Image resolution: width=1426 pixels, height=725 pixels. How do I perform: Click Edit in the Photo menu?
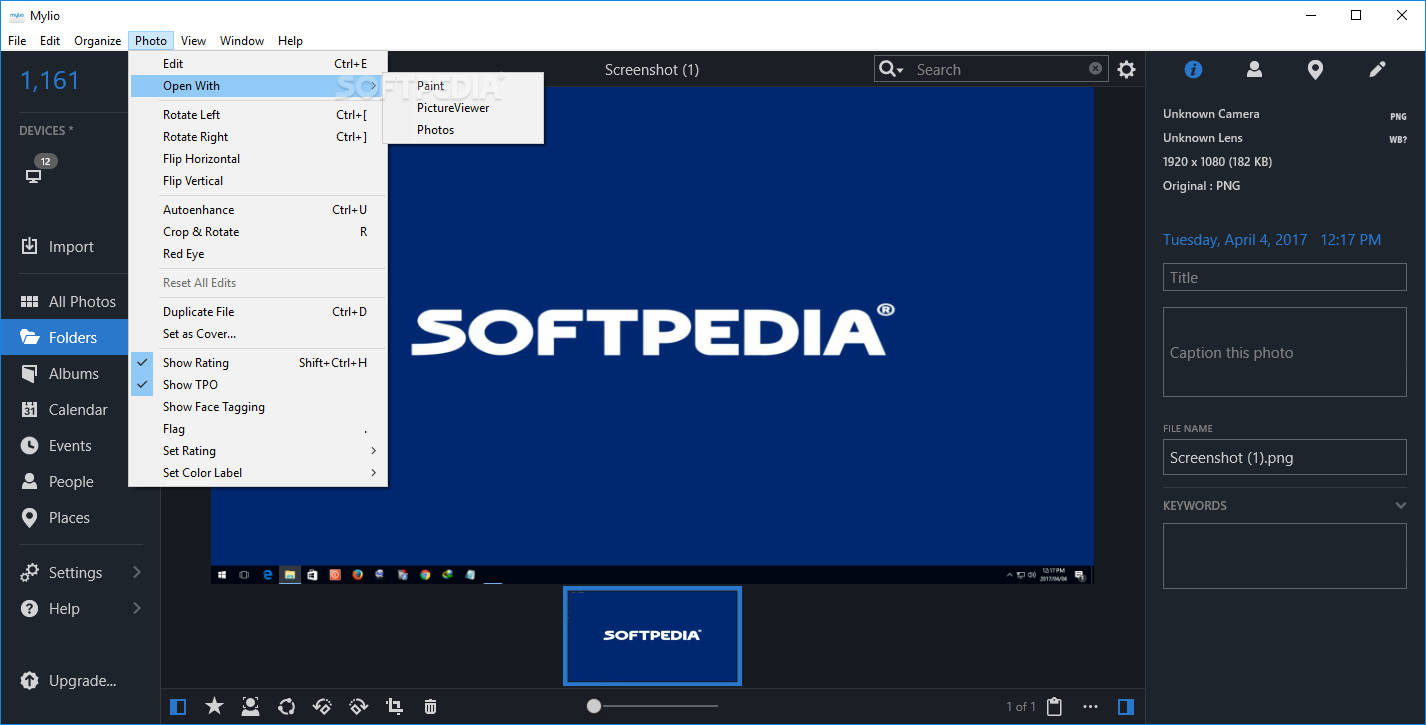point(258,64)
